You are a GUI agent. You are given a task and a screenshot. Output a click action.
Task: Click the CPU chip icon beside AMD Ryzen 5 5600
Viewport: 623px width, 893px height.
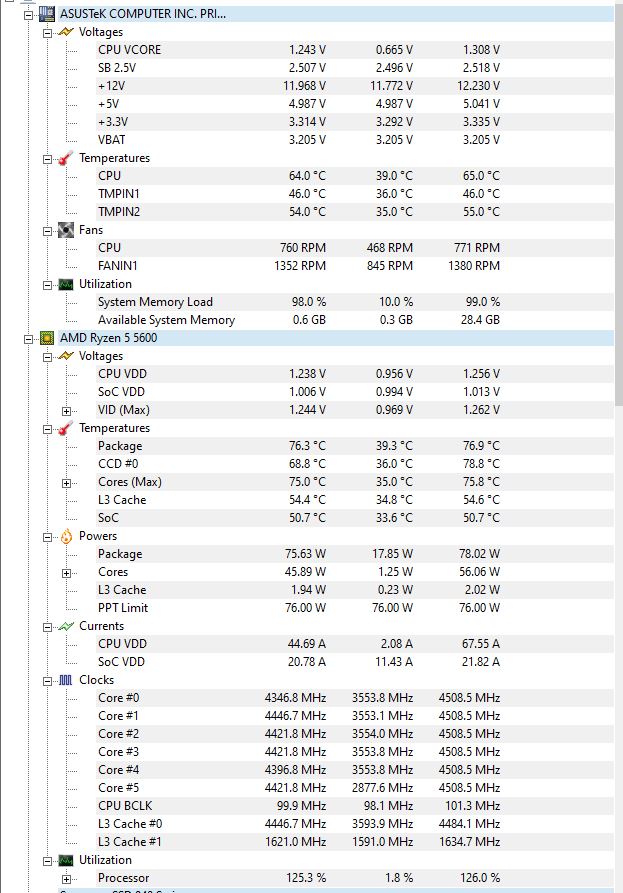pos(47,338)
